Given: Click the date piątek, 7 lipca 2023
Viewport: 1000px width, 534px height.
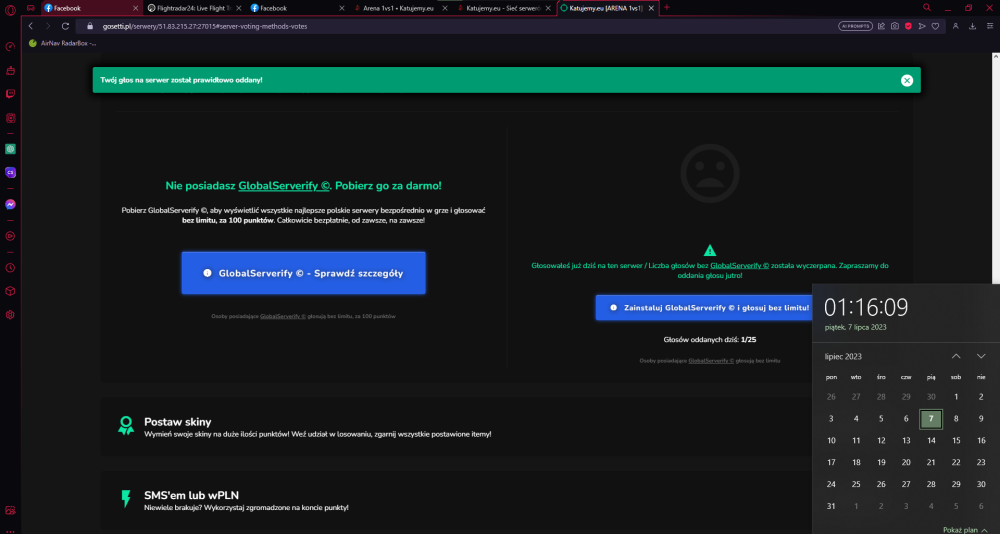Looking at the screenshot, I should coord(855,327).
